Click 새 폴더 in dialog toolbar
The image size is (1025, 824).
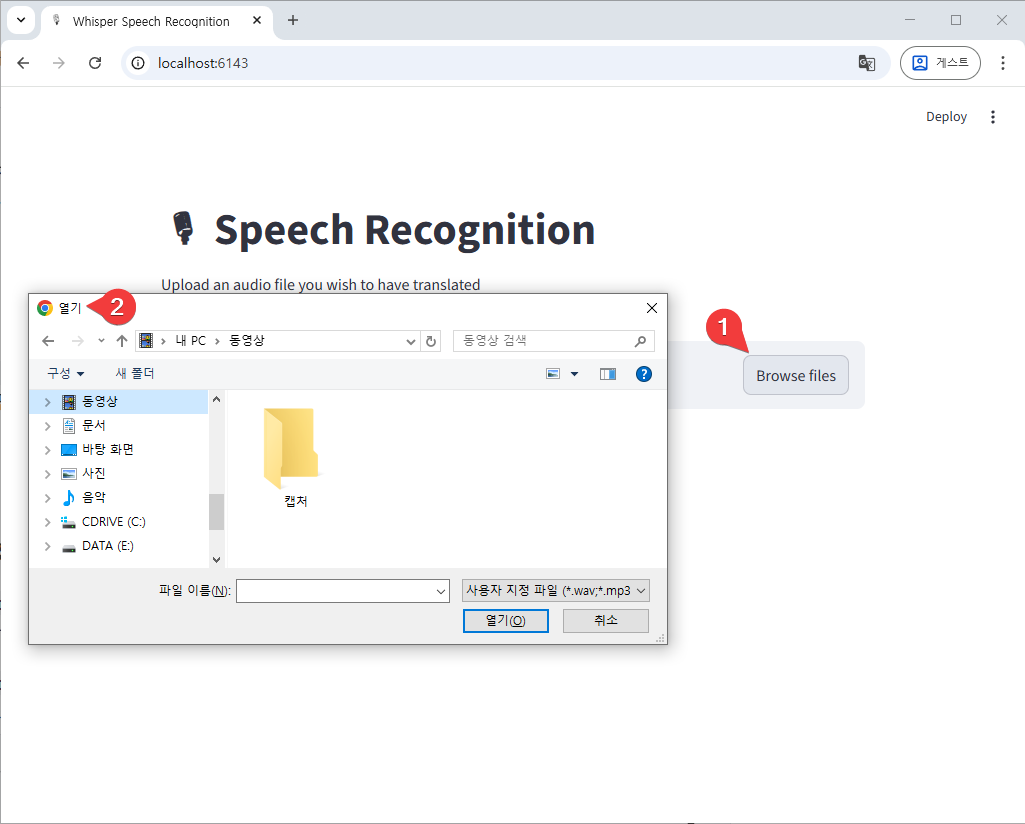coord(135,374)
